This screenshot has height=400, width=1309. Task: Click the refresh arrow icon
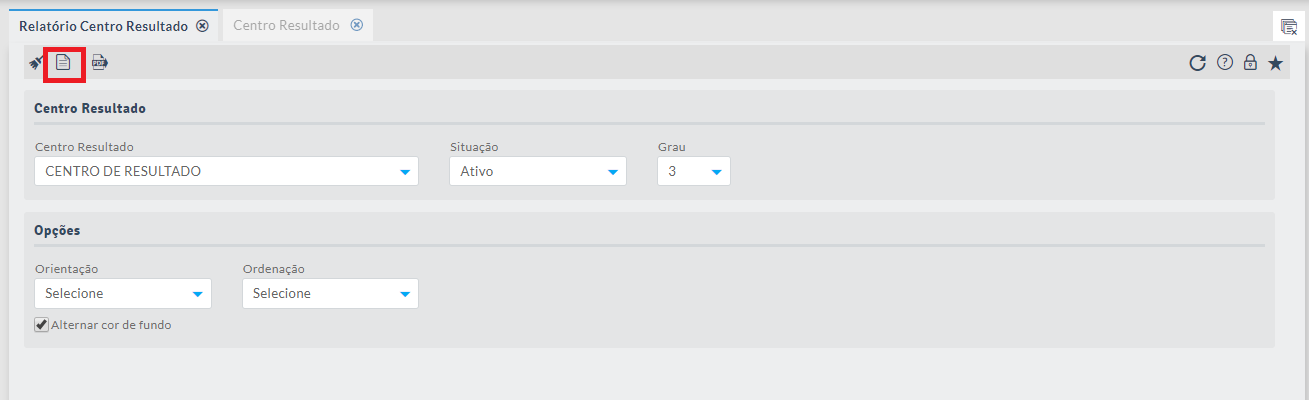pos(1197,63)
